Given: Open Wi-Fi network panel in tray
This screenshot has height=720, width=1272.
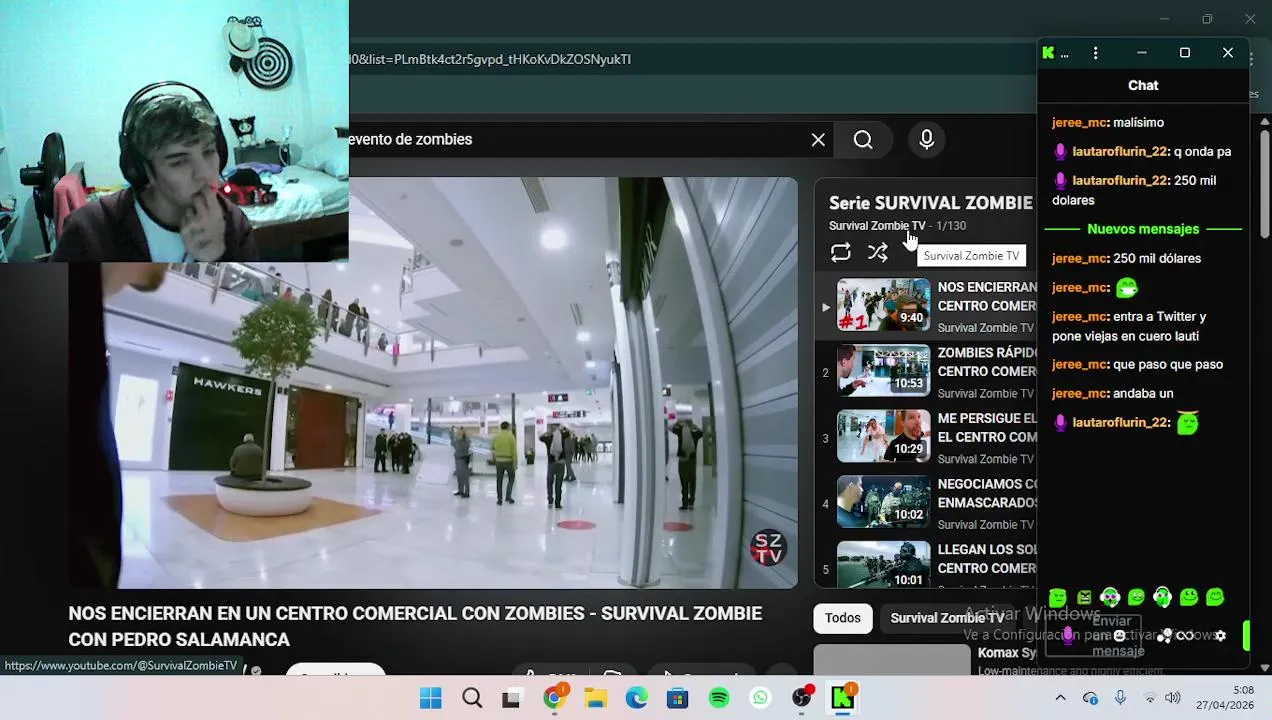Looking at the screenshot, I should click(1150, 698).
